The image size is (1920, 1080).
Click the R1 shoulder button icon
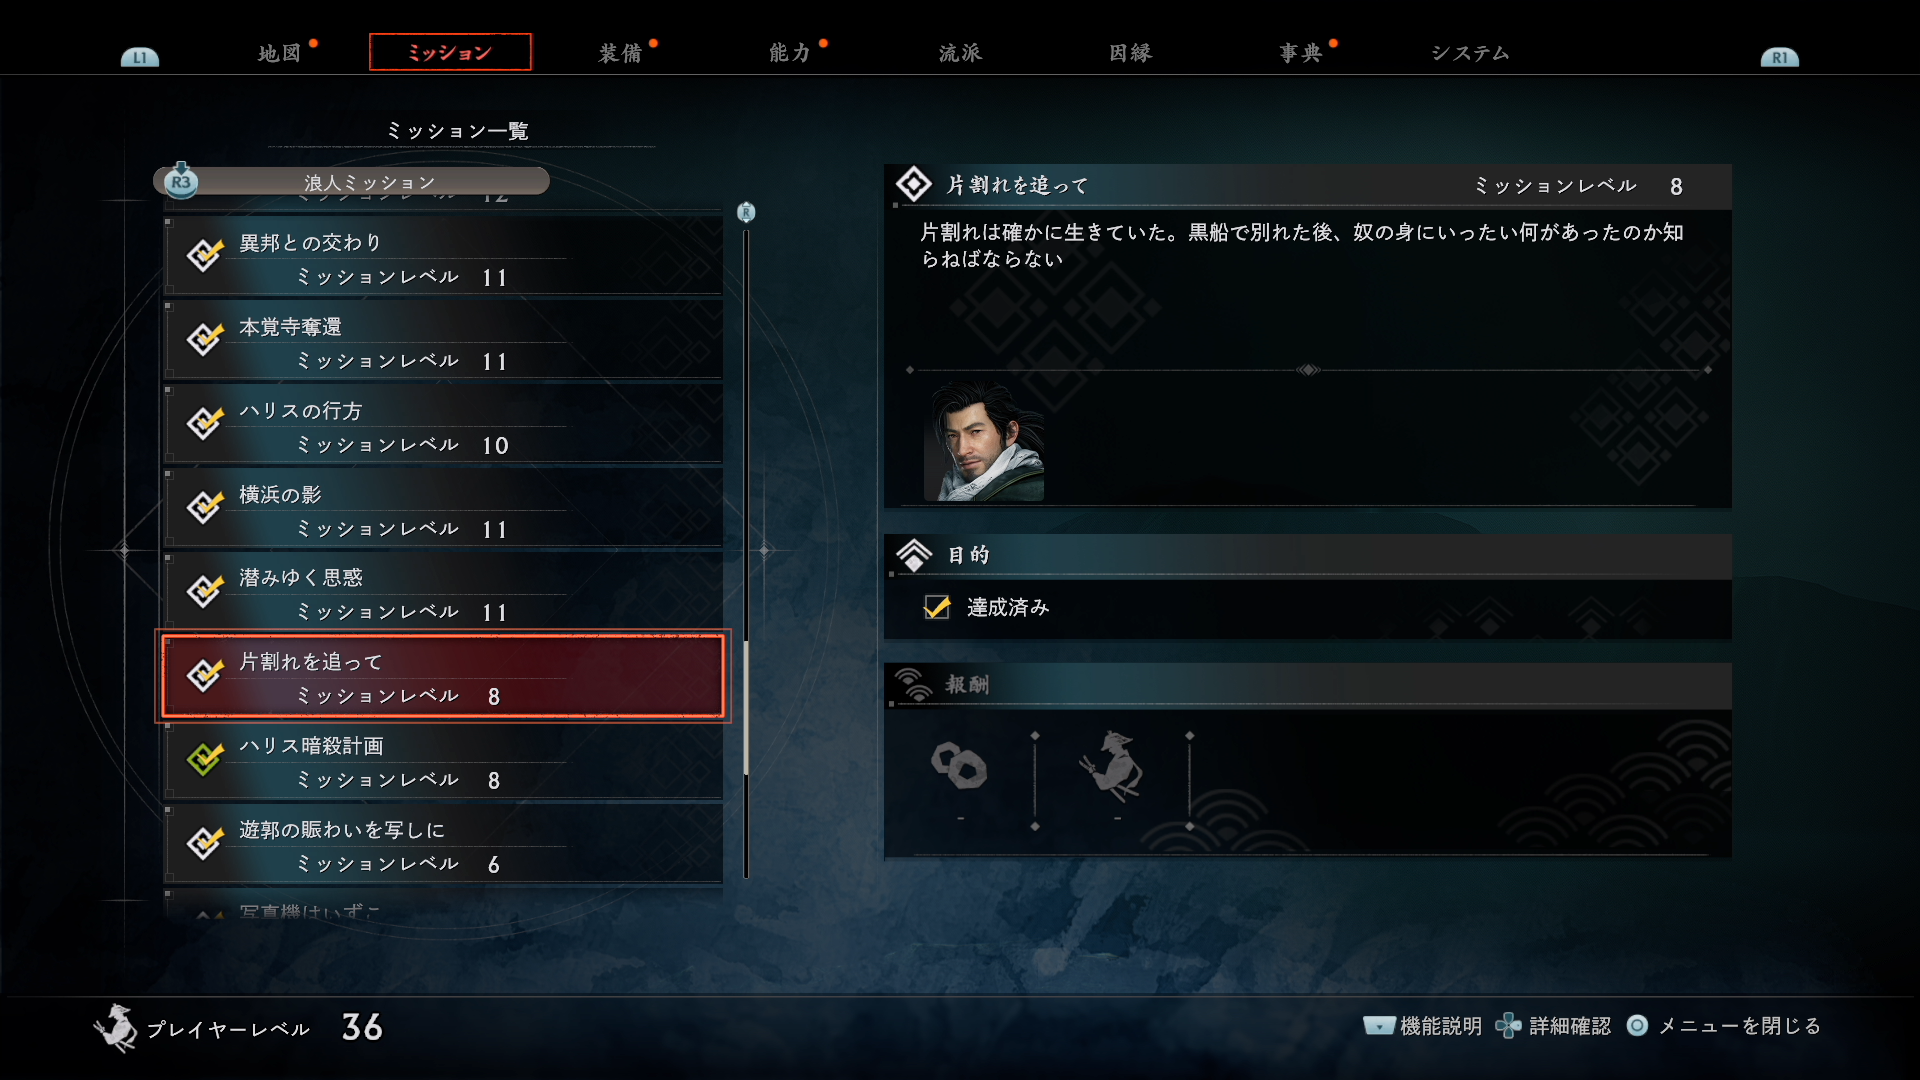1779,57
